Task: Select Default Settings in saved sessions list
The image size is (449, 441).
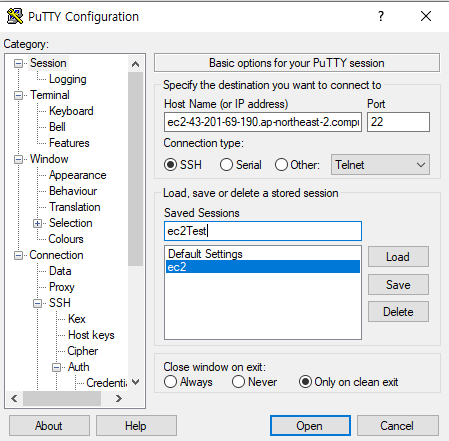Action: (x=263, y=254)
